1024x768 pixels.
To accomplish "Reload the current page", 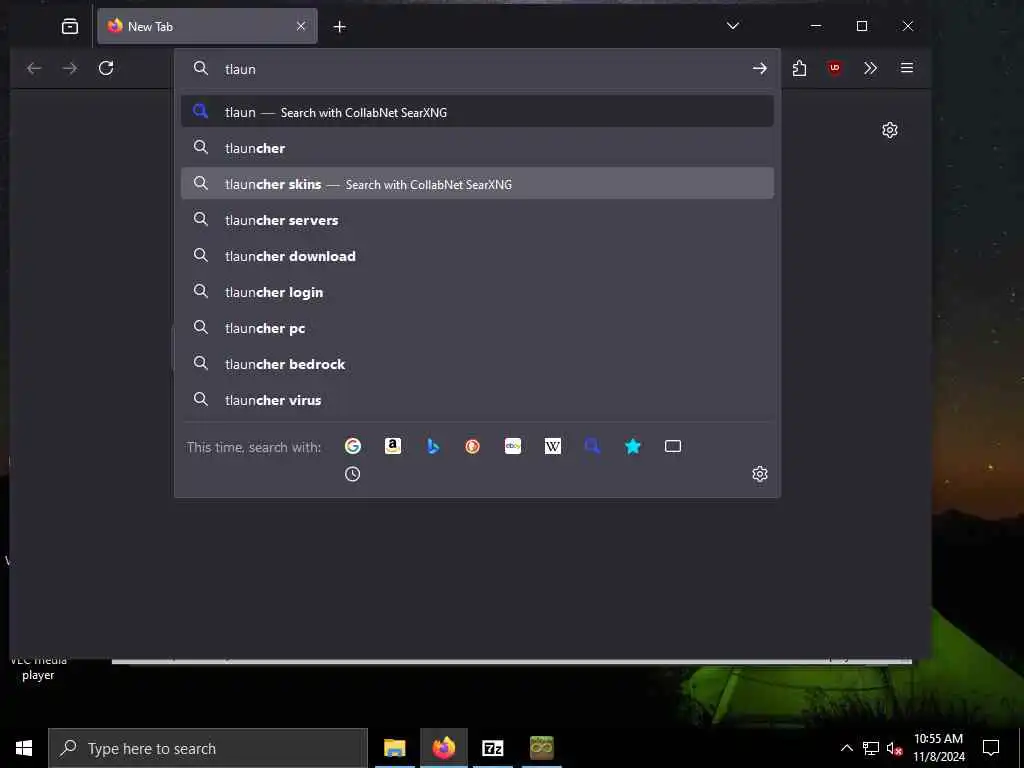I will tap(106, 68).
